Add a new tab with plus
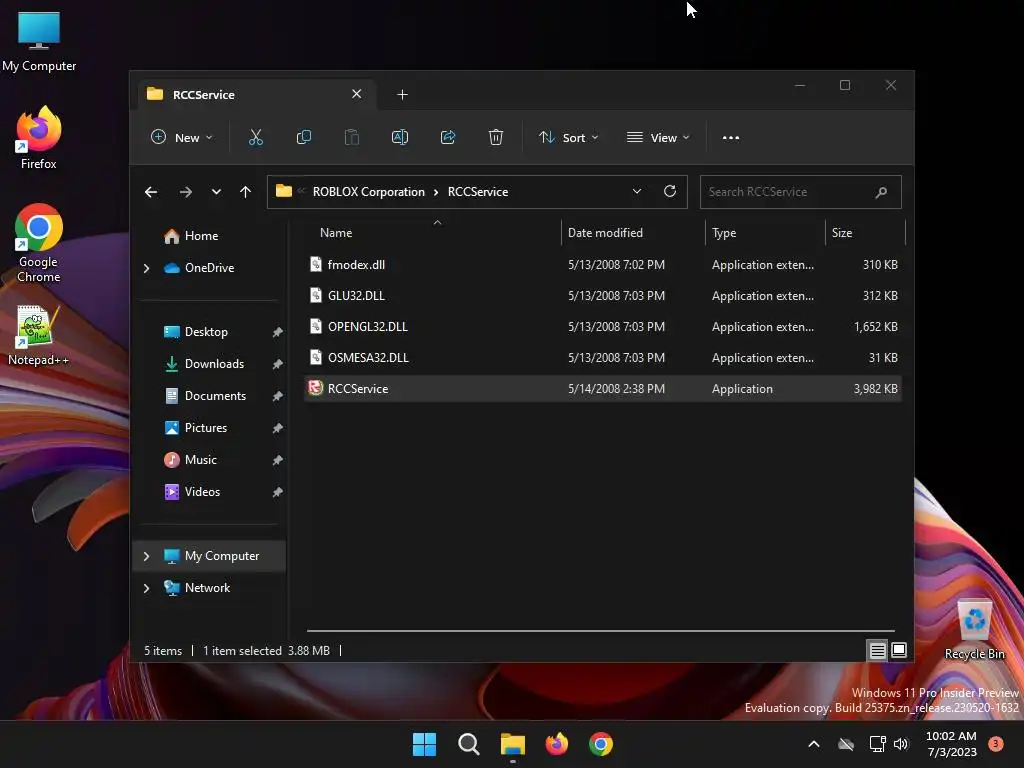This screenshot has height=768, width=1024. [402, 95]
